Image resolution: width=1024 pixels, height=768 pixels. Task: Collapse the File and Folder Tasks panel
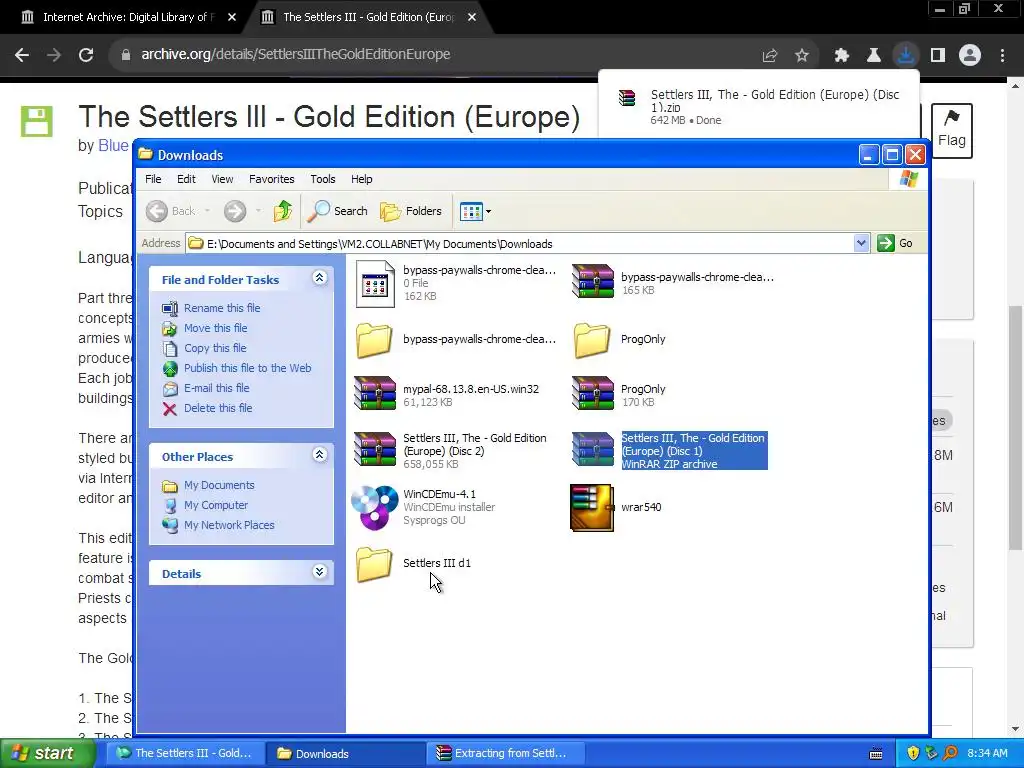pos(319,278)
